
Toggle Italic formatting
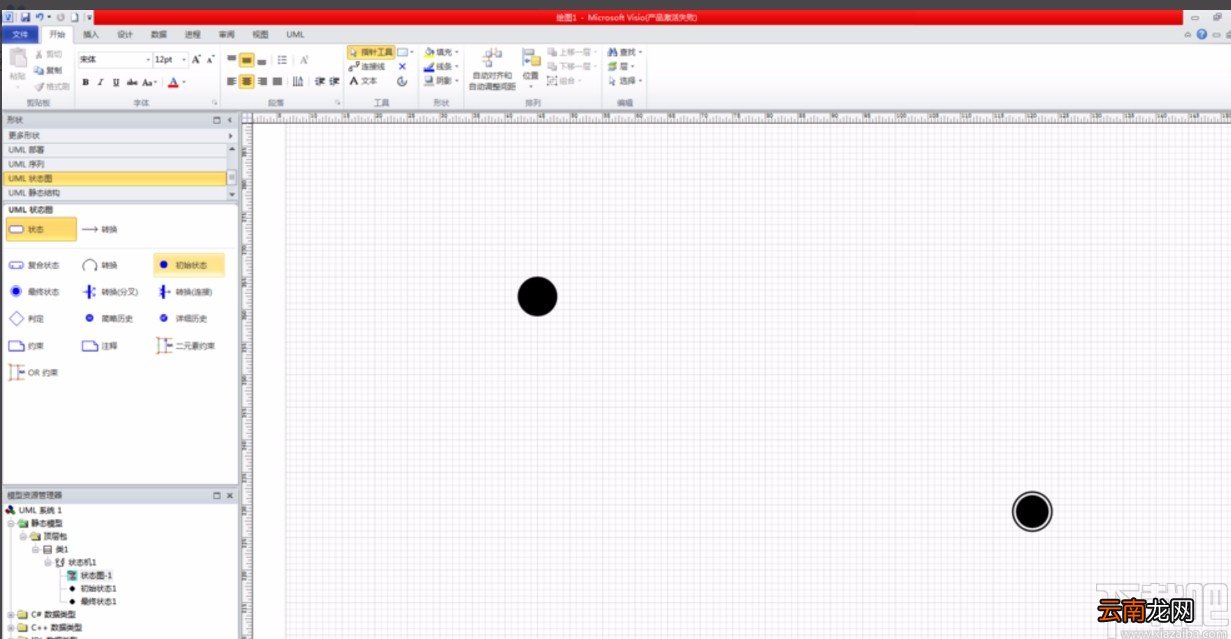click(x=100, y=82)
